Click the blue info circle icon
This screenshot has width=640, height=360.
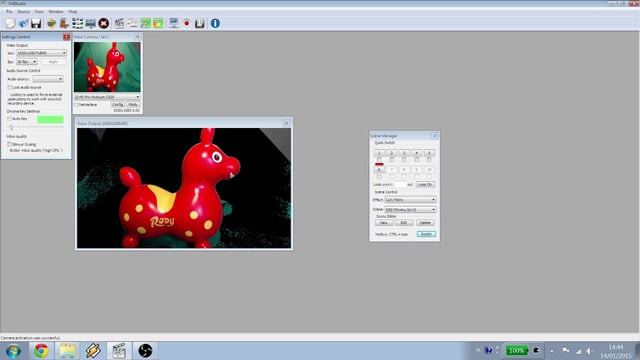coord(215,23)
